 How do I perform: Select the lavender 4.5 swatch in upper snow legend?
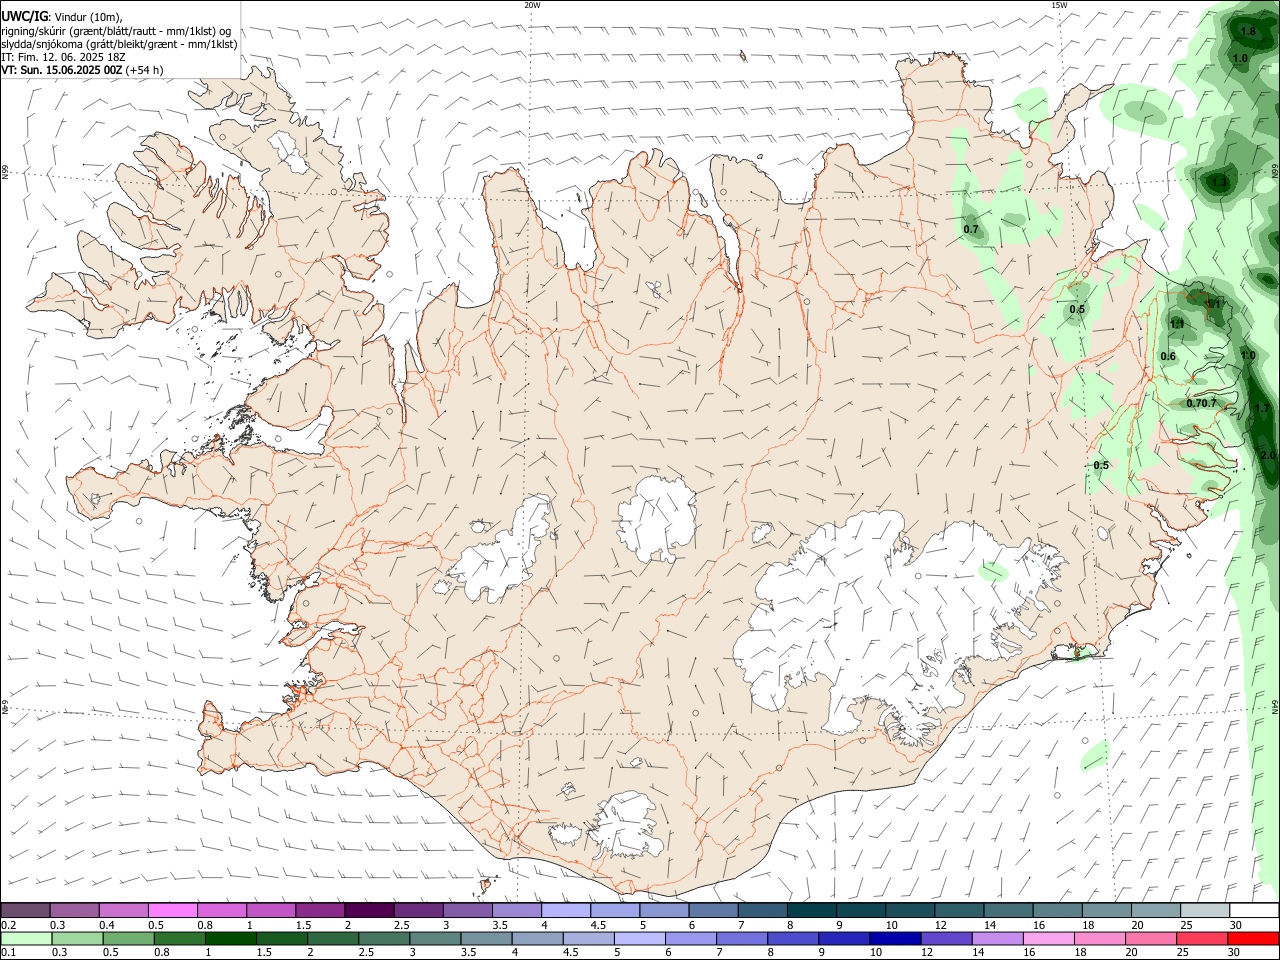(614, 910)
